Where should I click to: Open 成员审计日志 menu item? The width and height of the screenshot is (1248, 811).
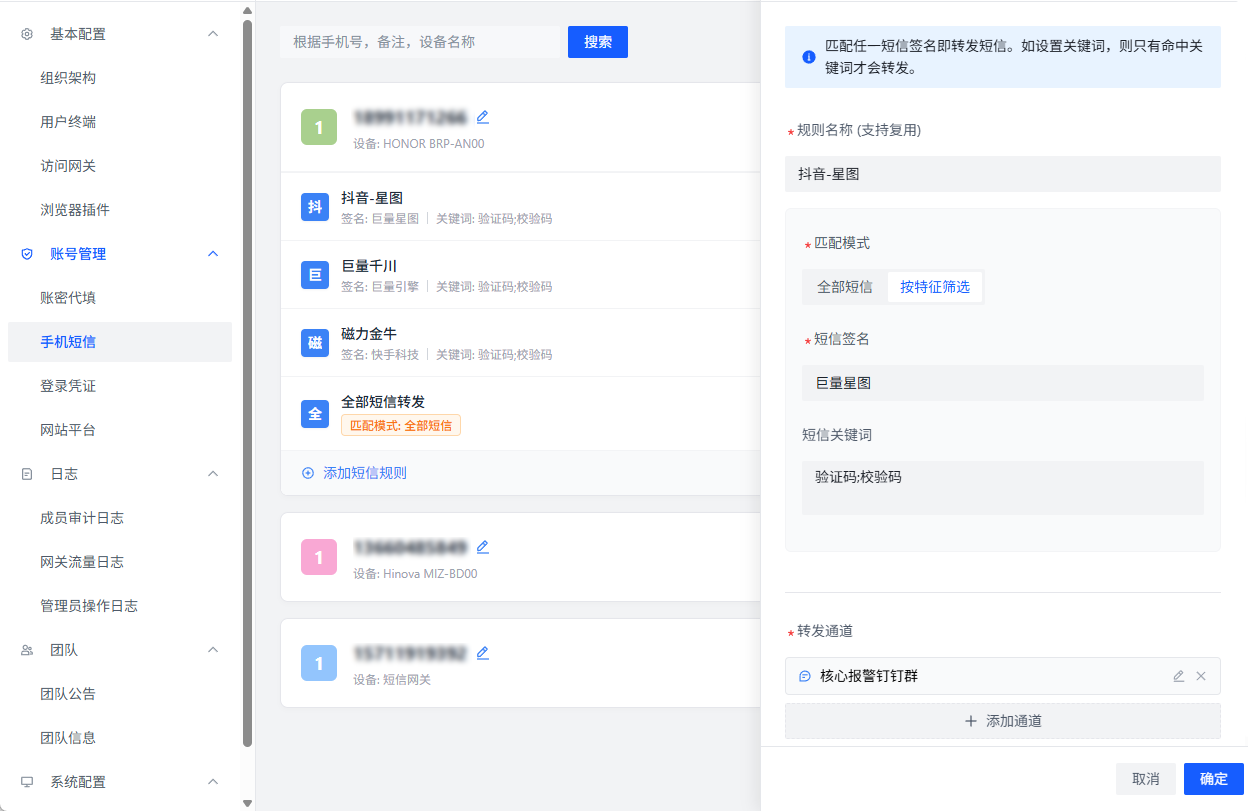pyautogui.click(x=120, y=518)
